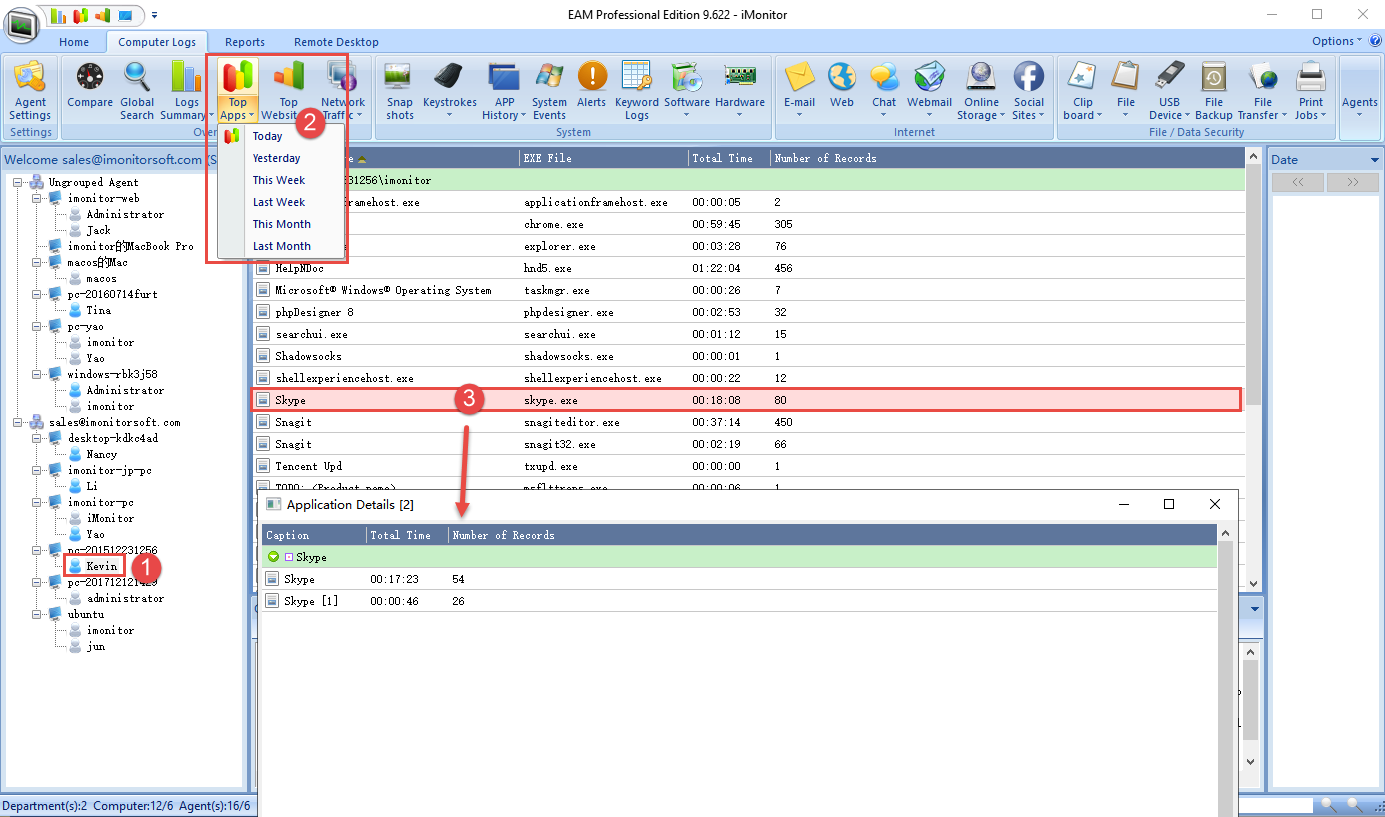Collapse the ubuntu computer node
The width and height of the screenshot is (1385, 817).
(37, 614)
